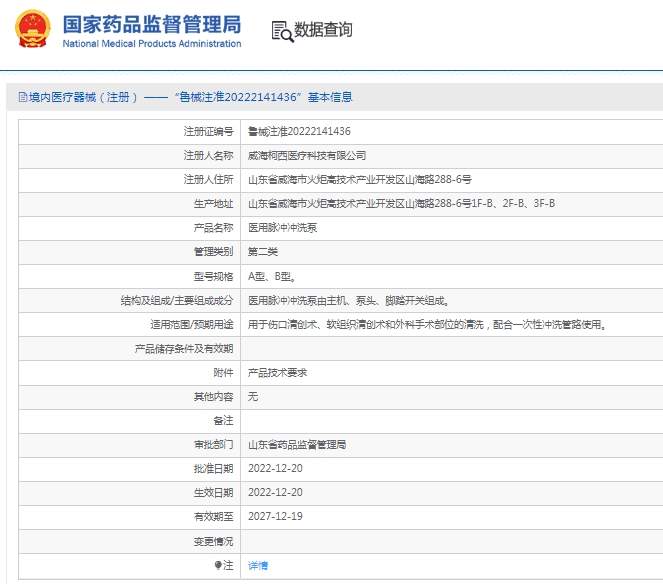
Task: Select the 批准日期 label
Action: click(x=214, y=469)
